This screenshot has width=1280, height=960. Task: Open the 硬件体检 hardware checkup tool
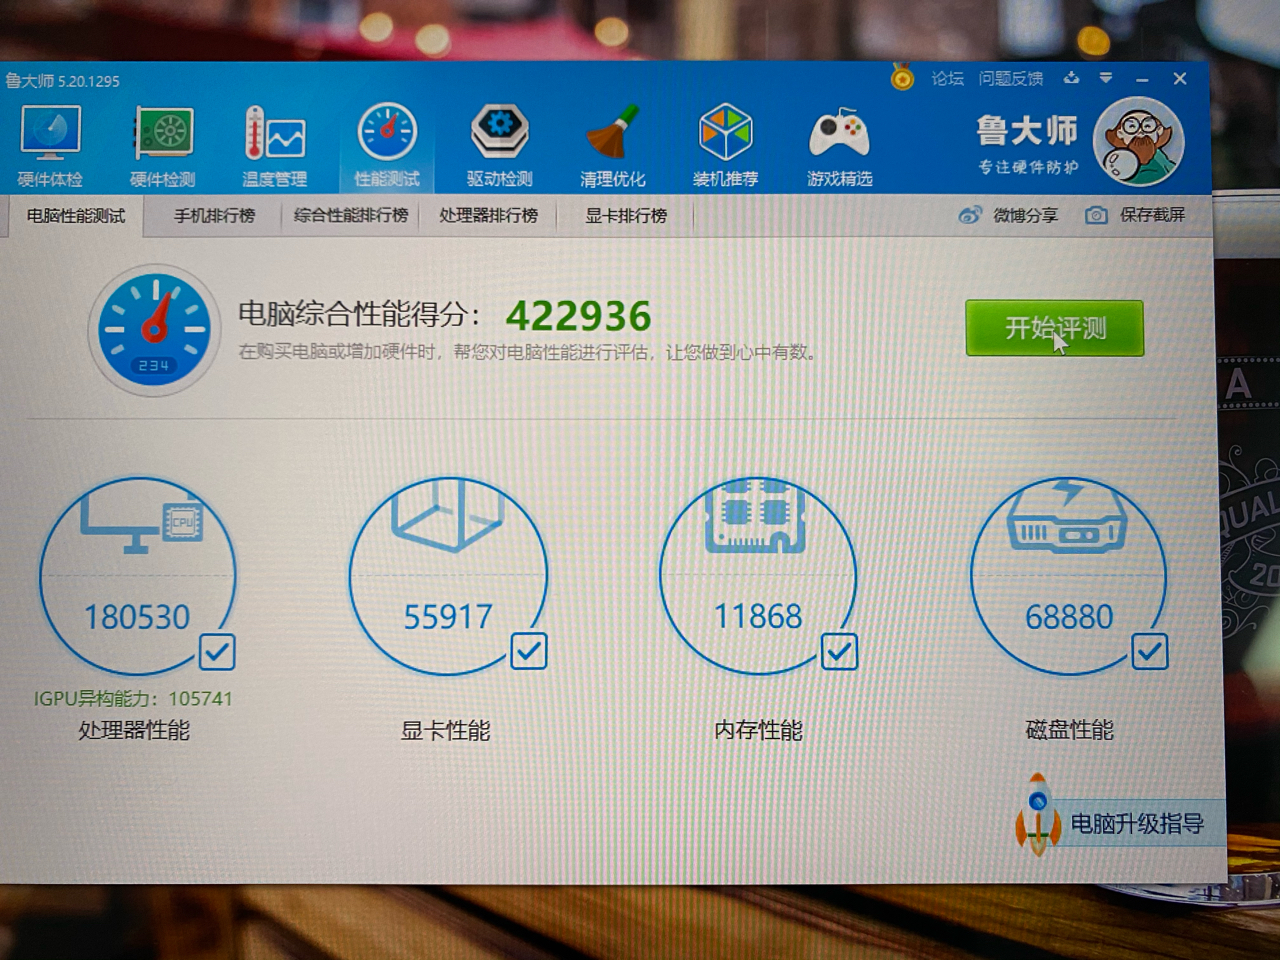(50, 140)
